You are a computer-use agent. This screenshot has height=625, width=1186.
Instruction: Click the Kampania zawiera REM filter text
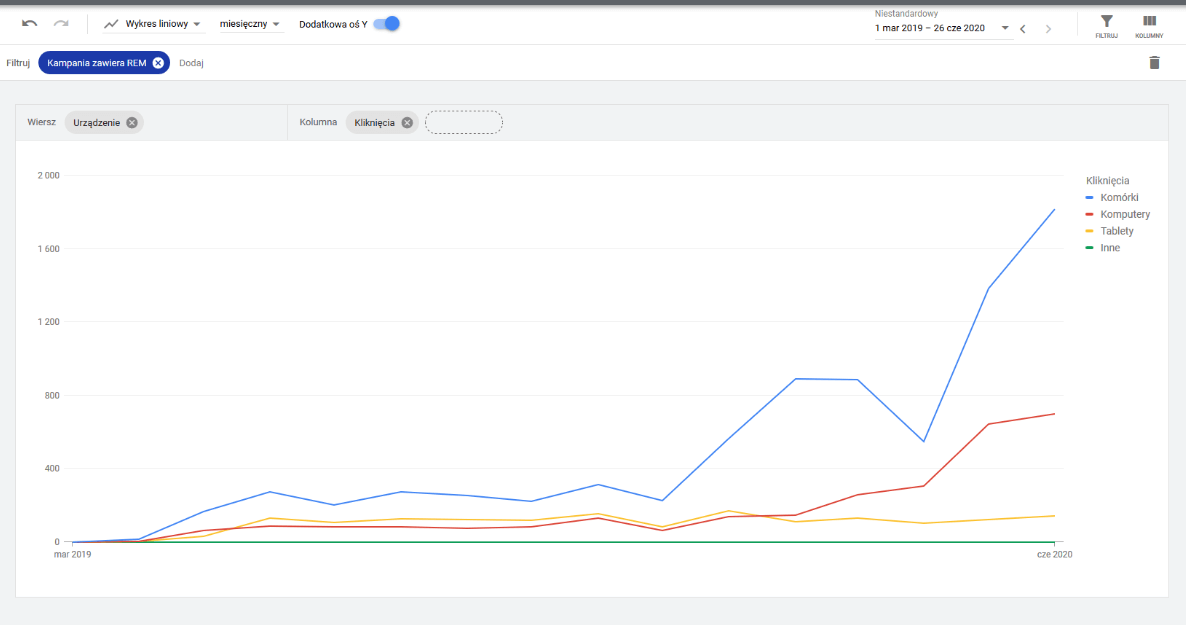point(97,63)
